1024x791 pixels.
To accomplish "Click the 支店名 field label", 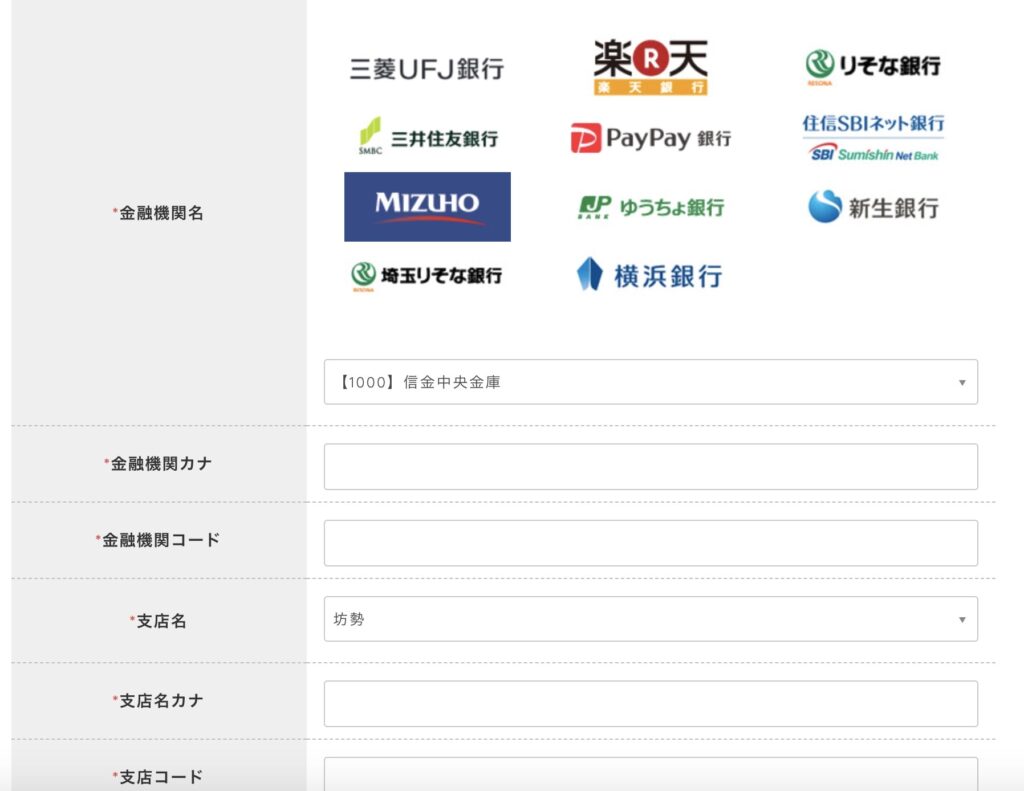I will tap(159, 621).
